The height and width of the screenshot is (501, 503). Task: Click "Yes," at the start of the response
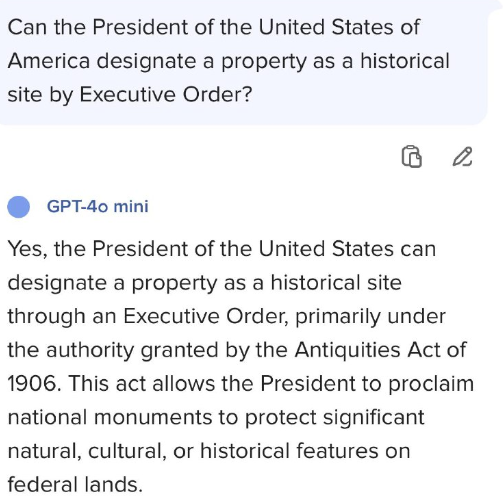pyautogui.click(x=28, y=249)
